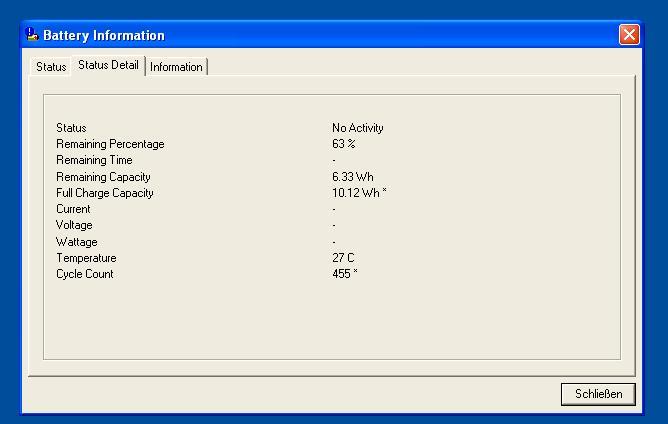Click the battery icon in title bar
Viewport: 668px width, 424px height.
[x=32, y=34]
